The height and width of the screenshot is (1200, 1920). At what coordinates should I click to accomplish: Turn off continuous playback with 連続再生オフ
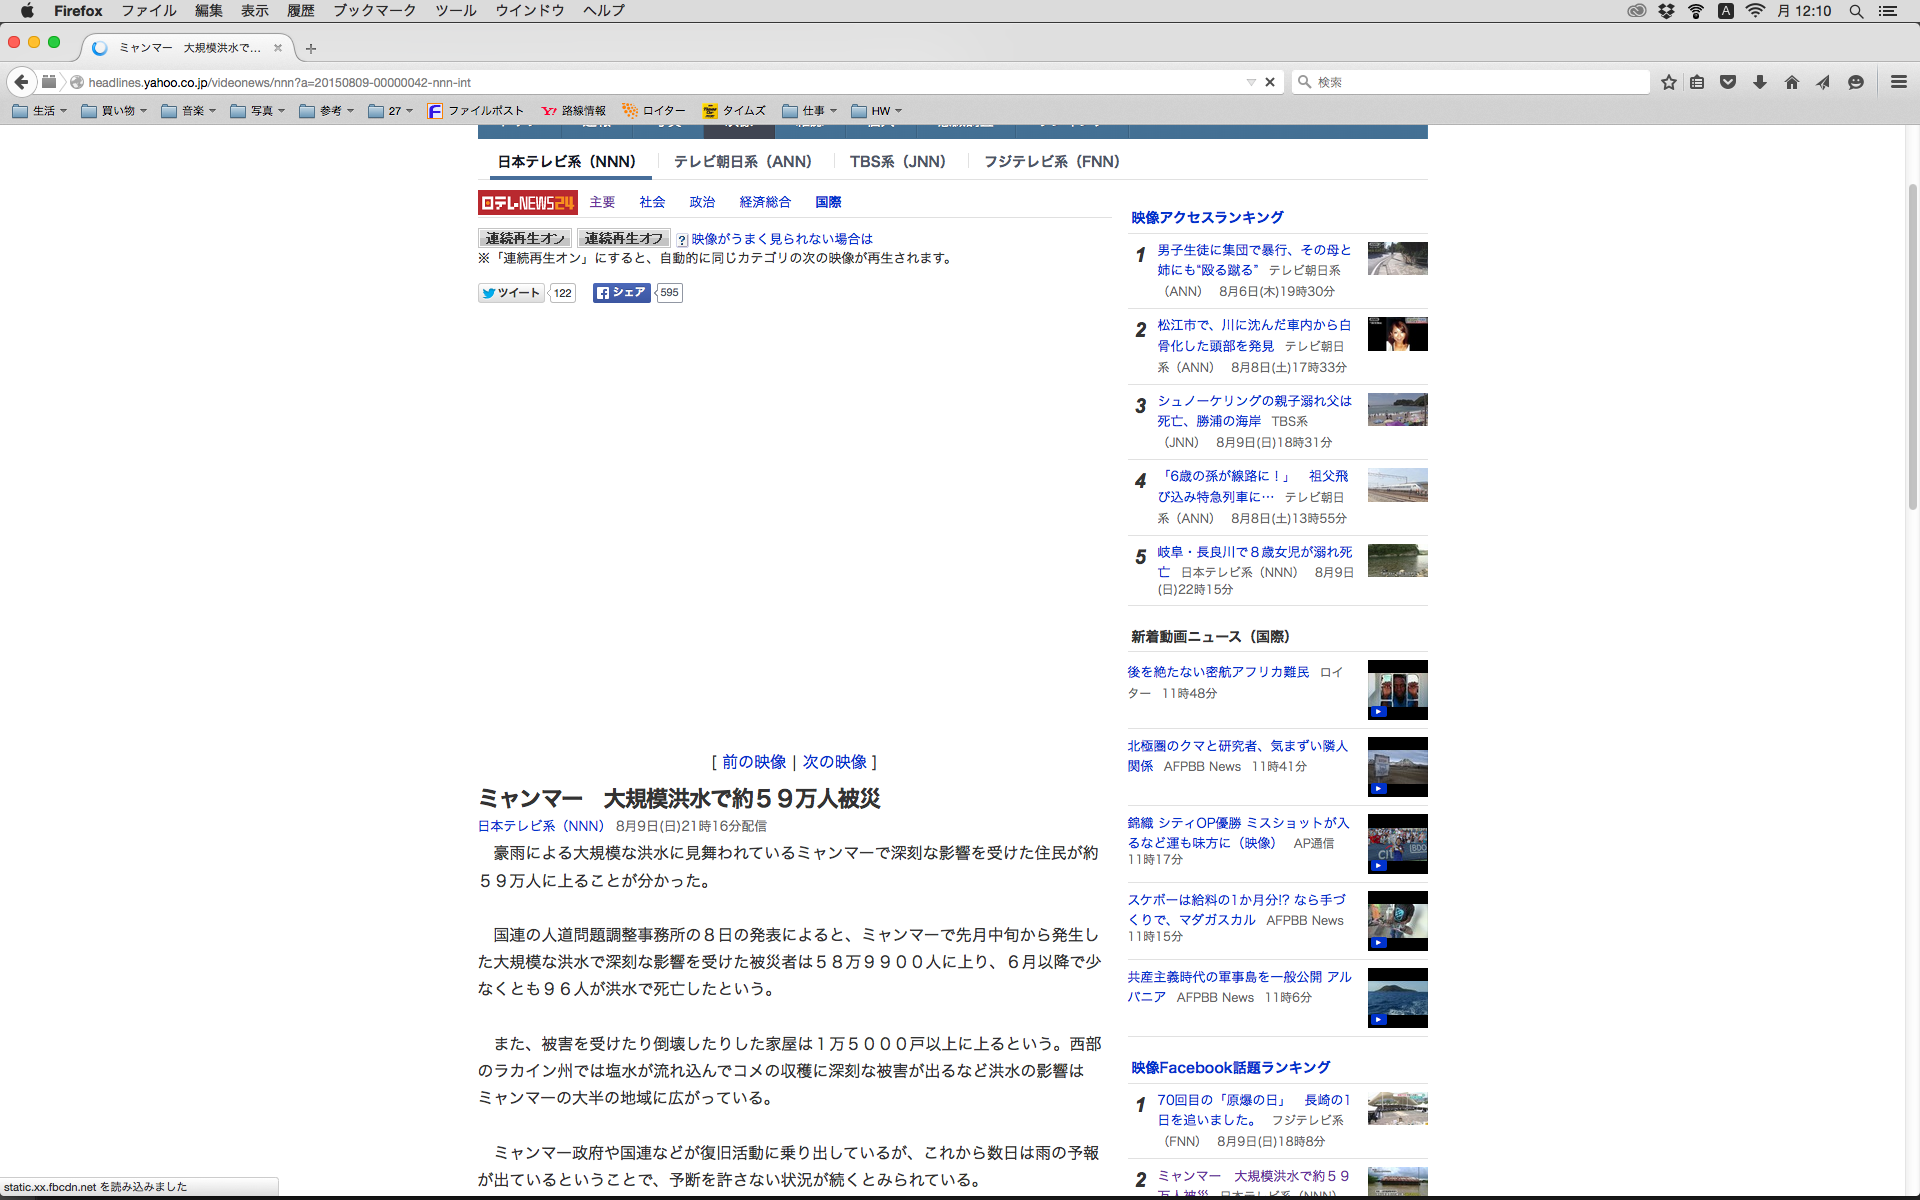(x=623, y=238)
